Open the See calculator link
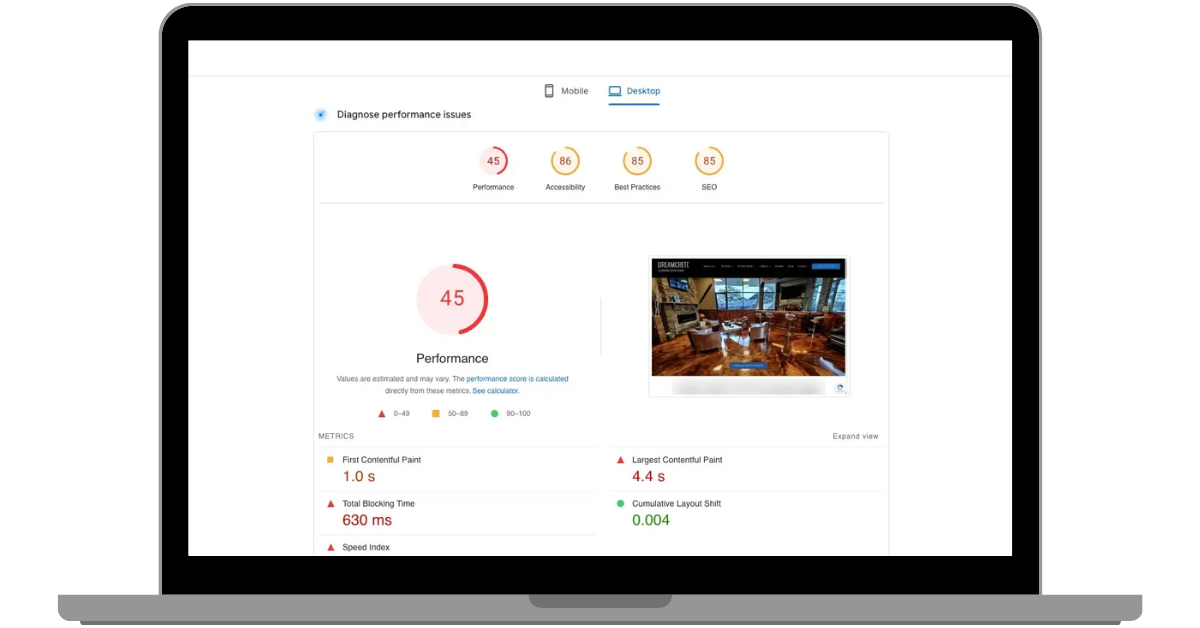Screen dimensions: 1200x628 (x=496, y=391)
